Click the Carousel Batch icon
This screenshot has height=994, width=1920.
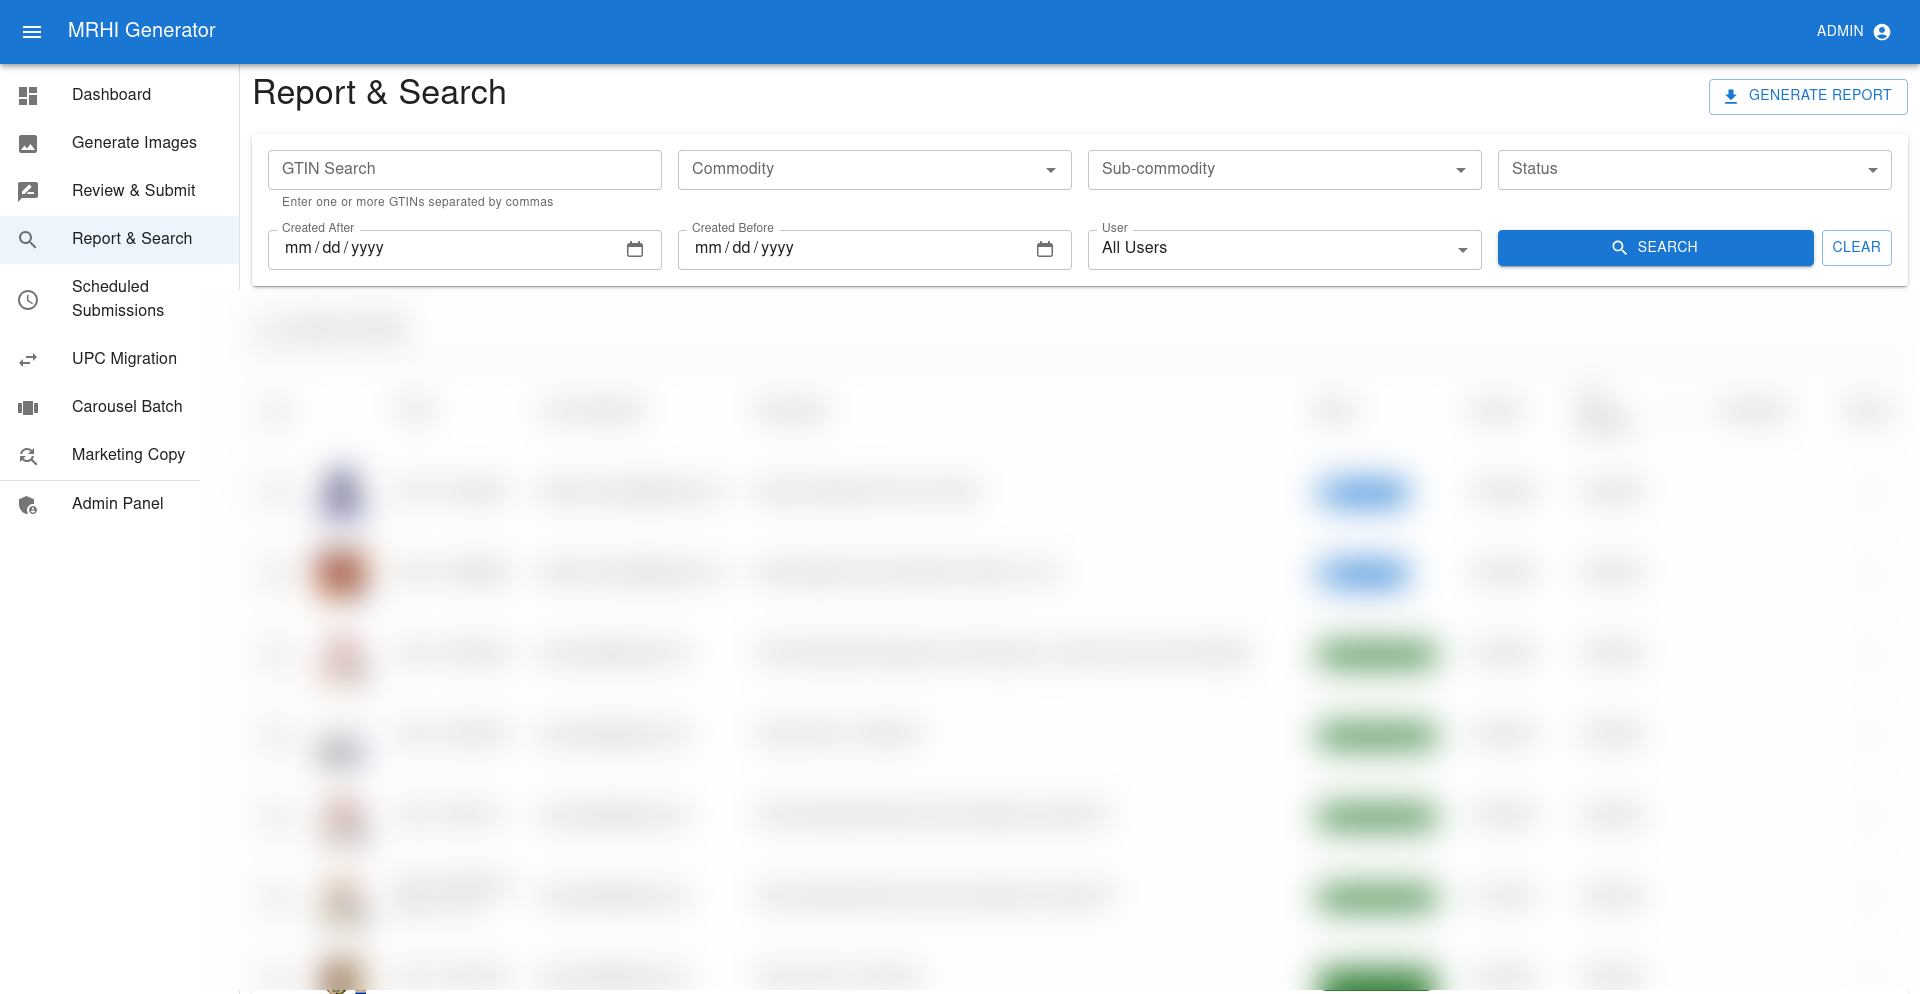(27, 407)
